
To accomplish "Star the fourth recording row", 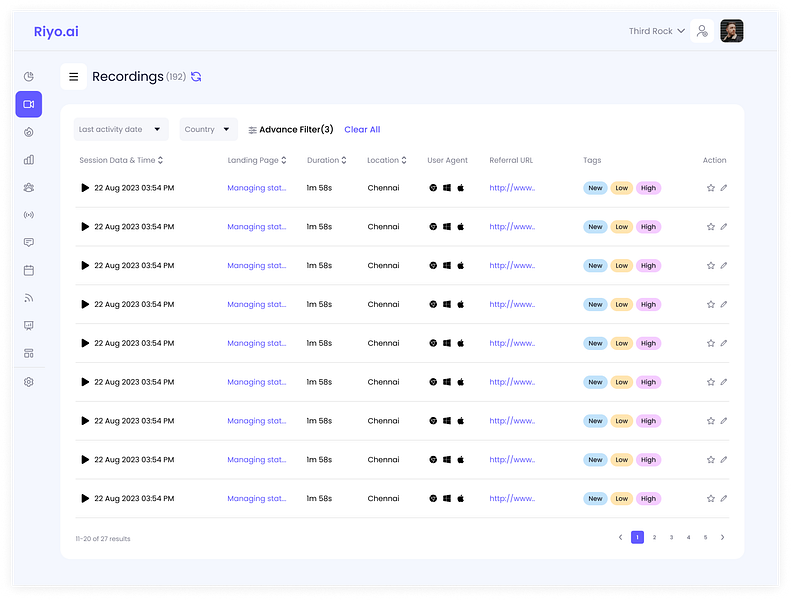I will tap(711, 304).
